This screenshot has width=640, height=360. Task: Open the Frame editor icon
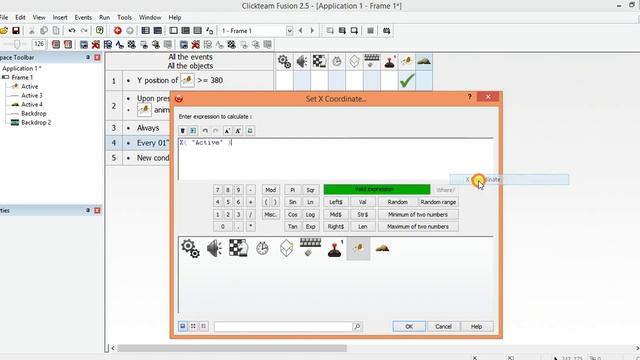173,31
